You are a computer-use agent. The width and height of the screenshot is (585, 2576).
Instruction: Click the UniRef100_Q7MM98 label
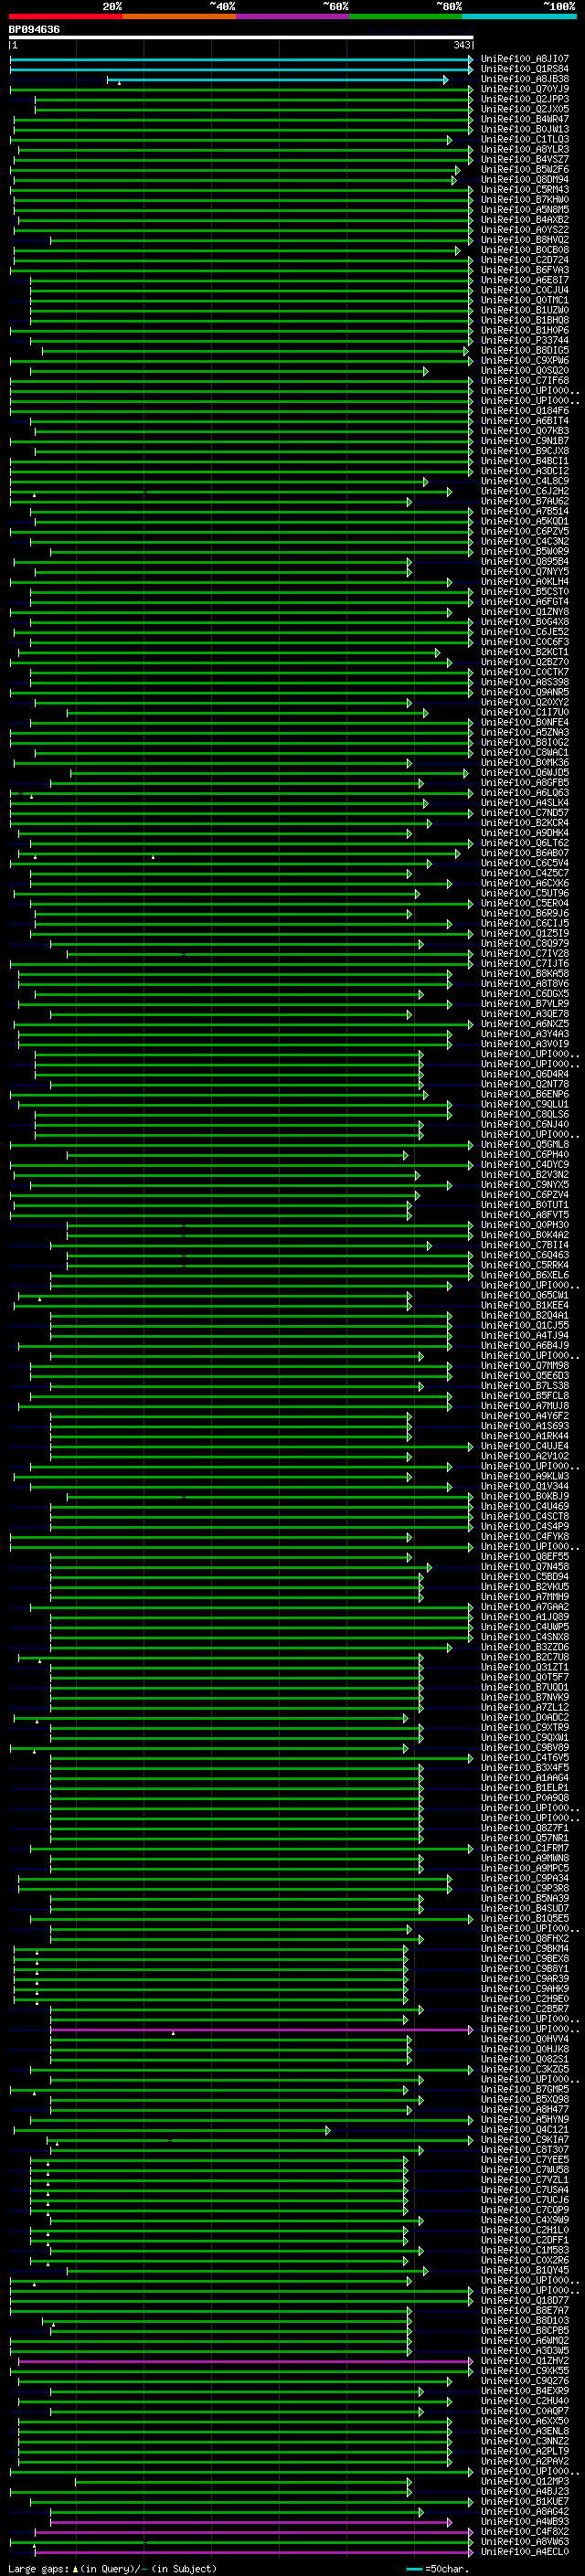pyautogui.click(x=524, y=1366)
